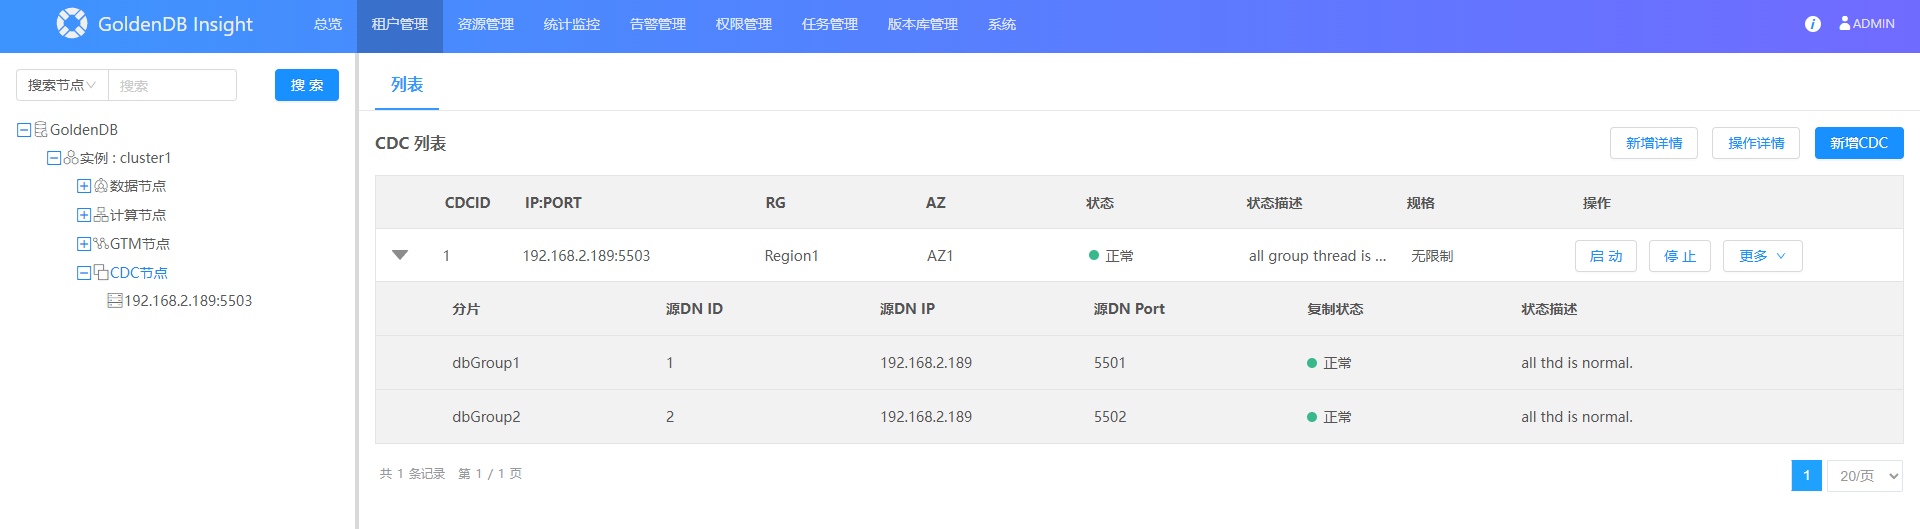Click the 计算节点 node icon
This screenshot has height=529, width=1920.
tap(101, 215)
